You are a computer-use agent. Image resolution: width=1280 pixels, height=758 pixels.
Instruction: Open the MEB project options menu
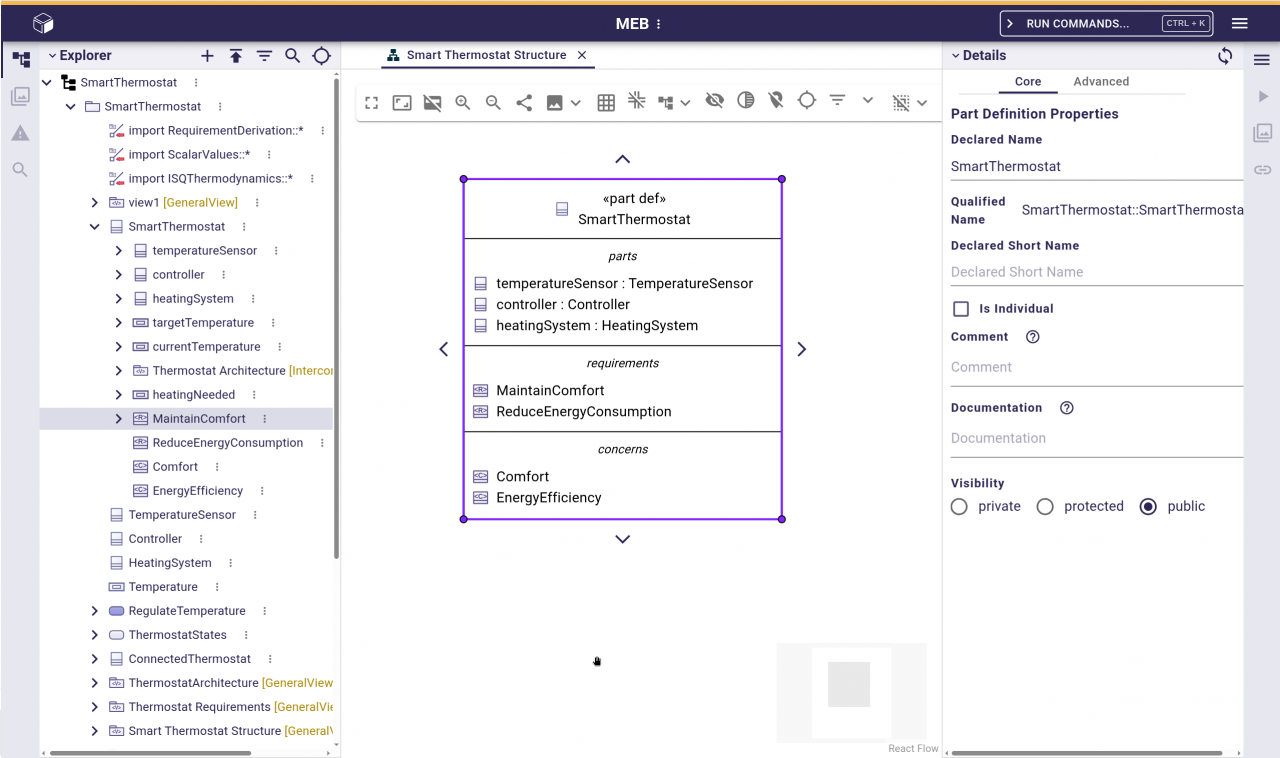point(658,24)
